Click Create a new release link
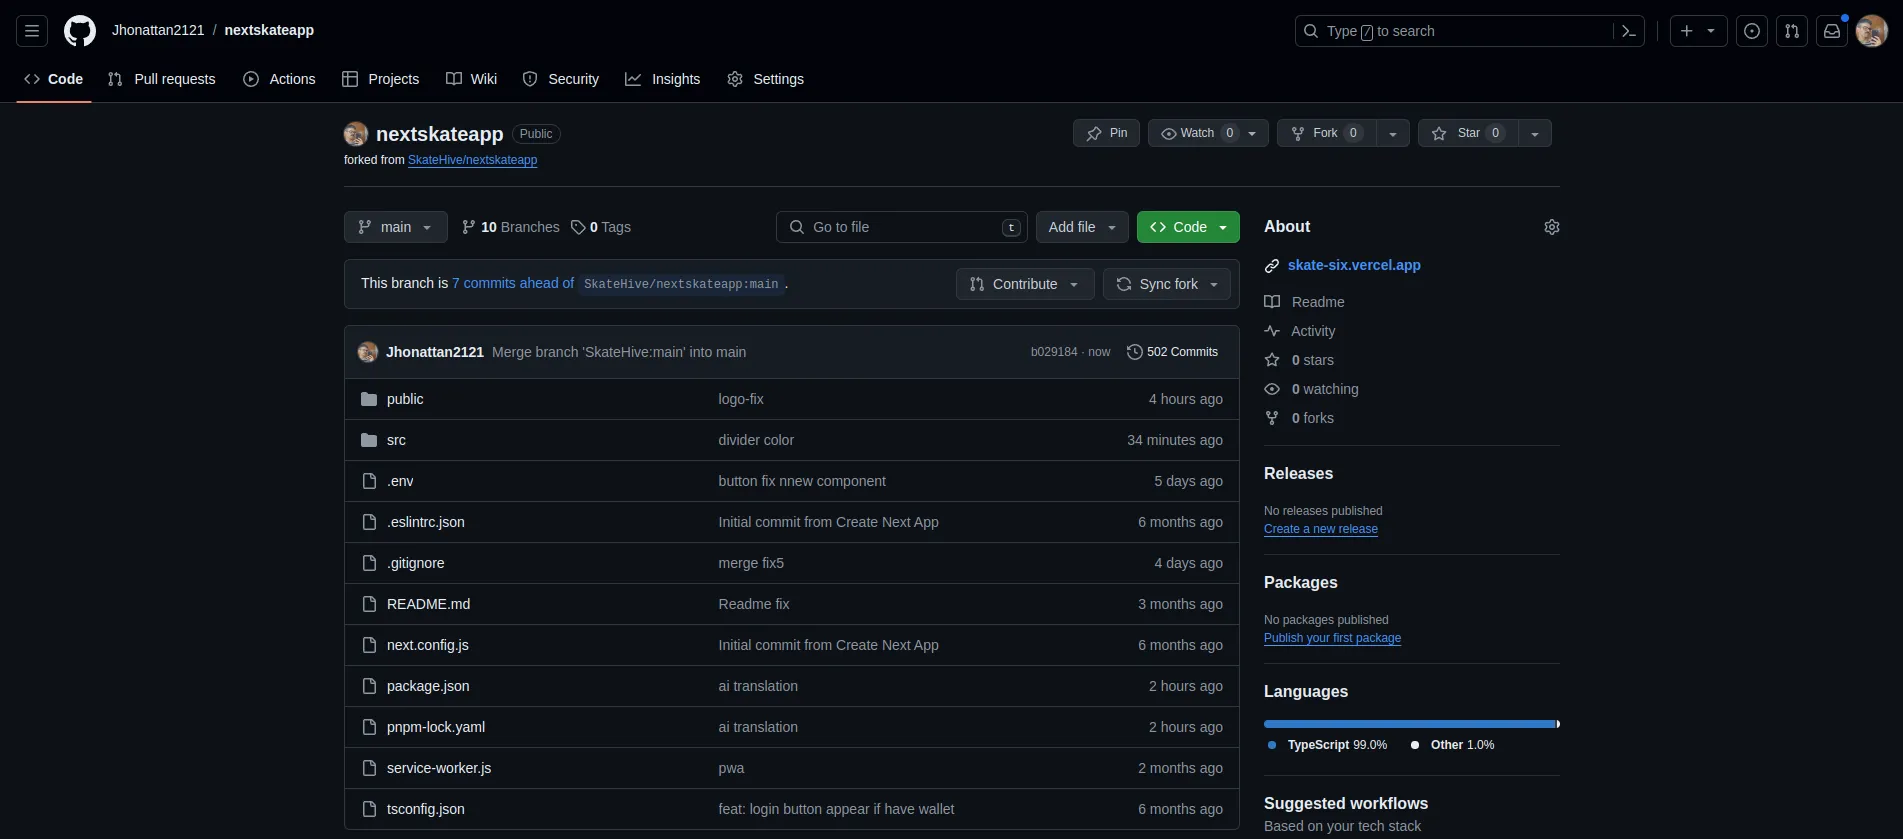 click(1320, 529)
